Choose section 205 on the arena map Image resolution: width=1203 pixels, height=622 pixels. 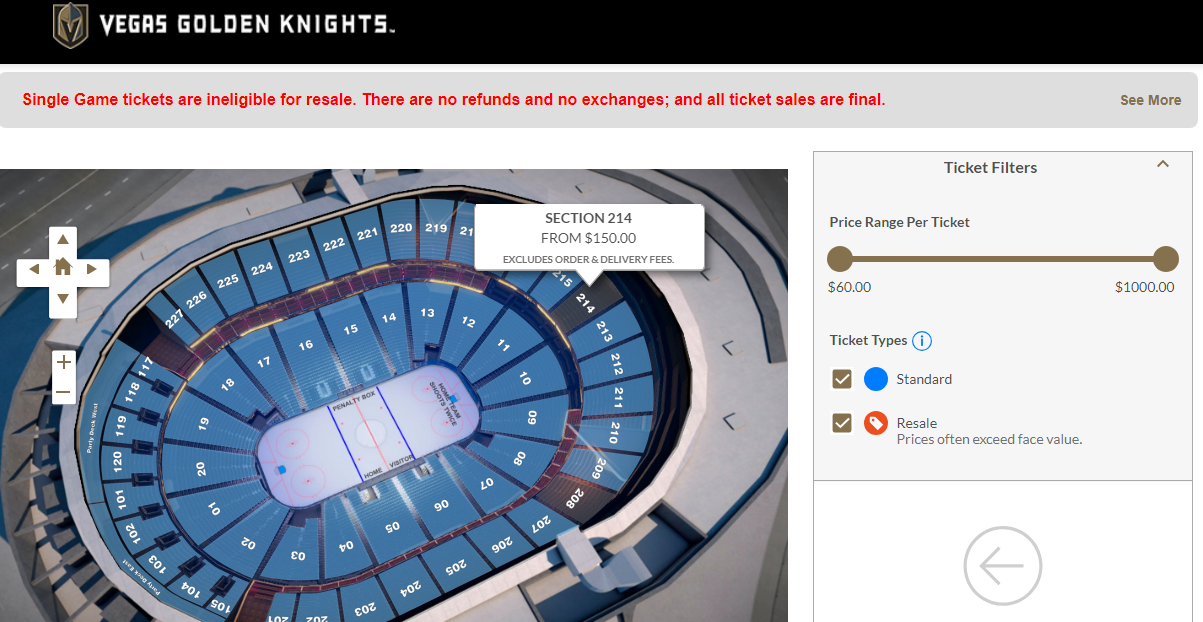[455, 567]
